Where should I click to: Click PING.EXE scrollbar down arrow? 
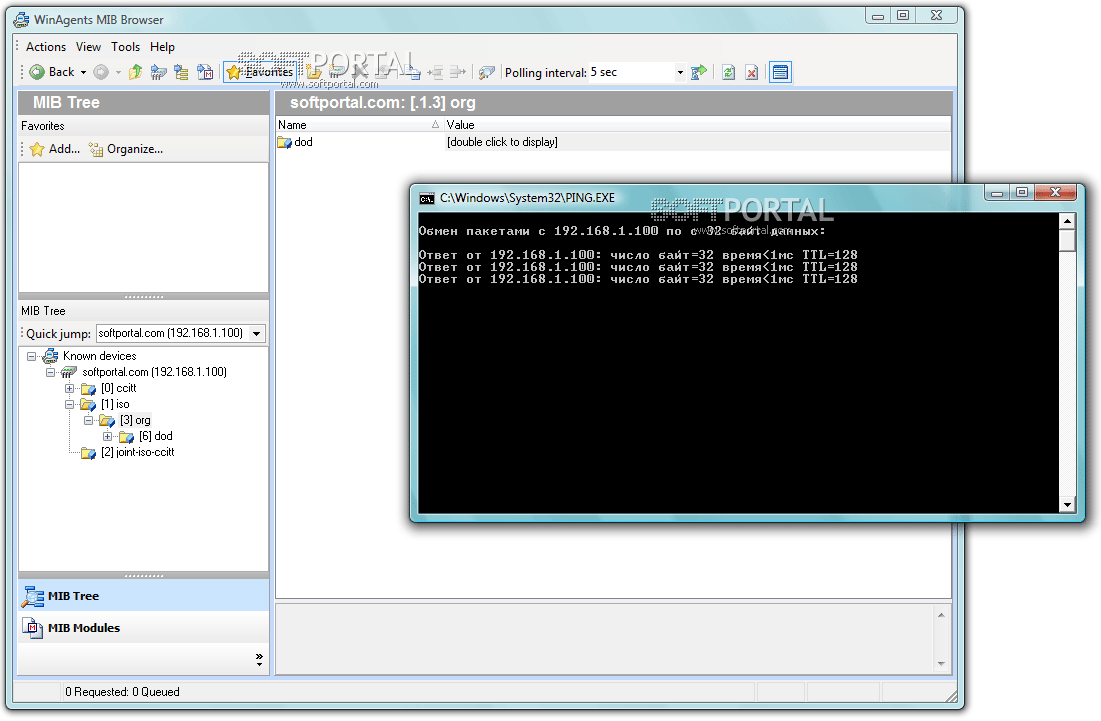click(1067, 505)
